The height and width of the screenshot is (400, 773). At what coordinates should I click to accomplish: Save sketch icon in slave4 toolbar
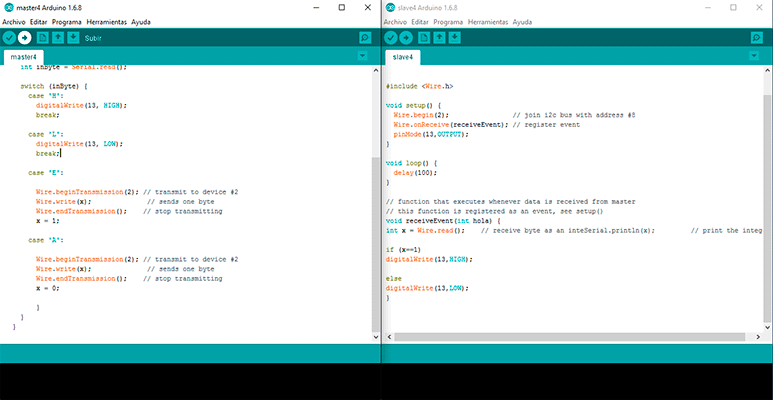tap(455, 37)
